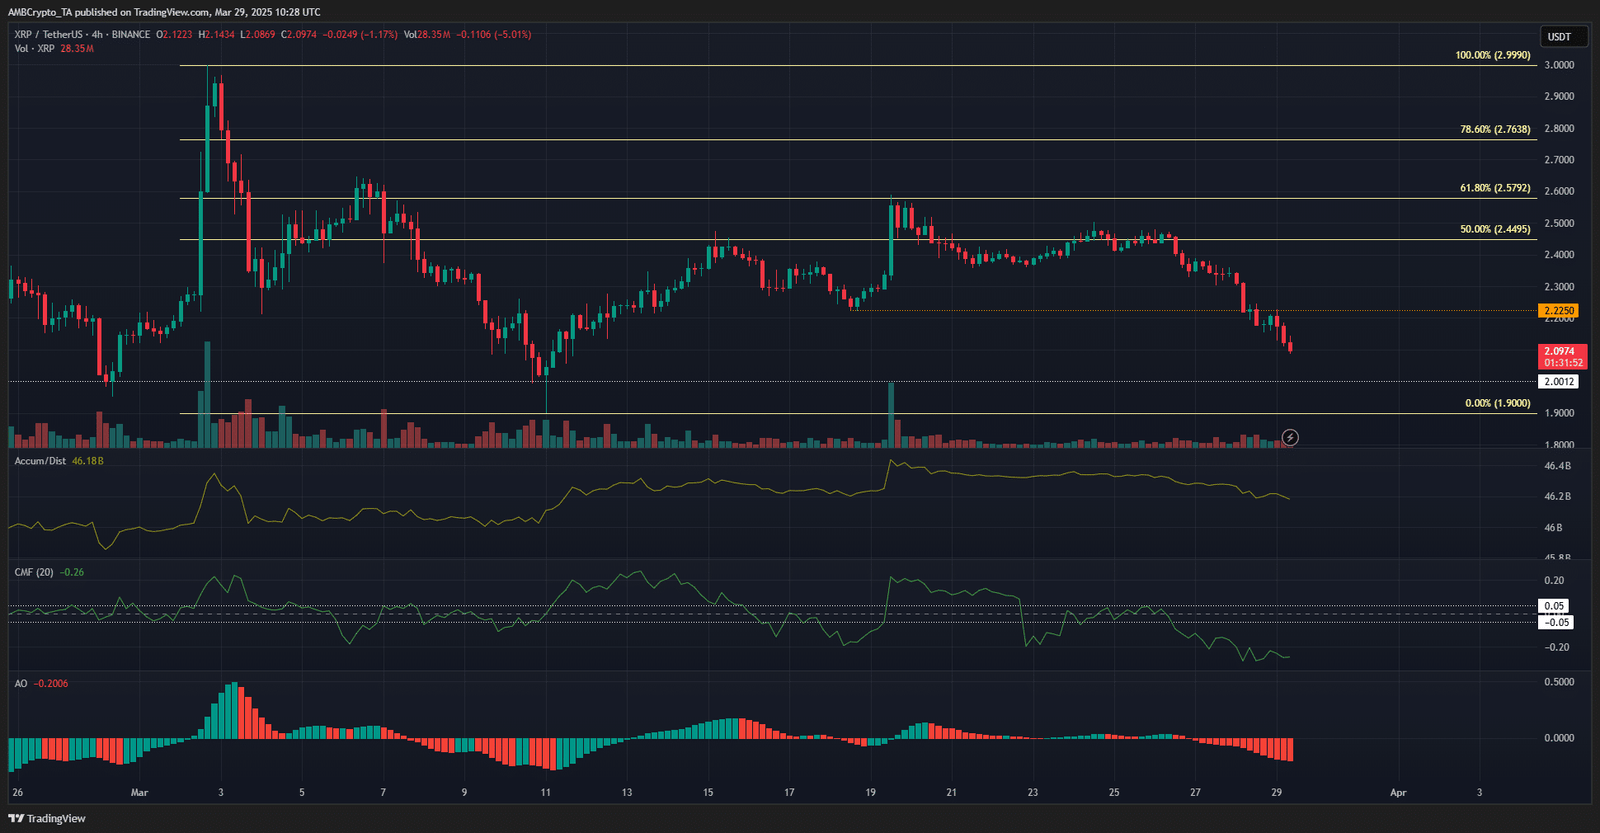Click the lightning bolt events icon
Viewport: 1600px width, 833px height.
click(x=1290, y=438)
